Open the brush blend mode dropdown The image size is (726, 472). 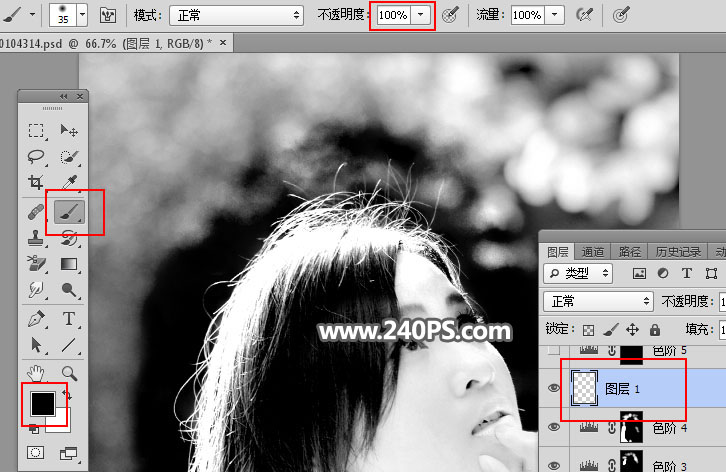237,15
